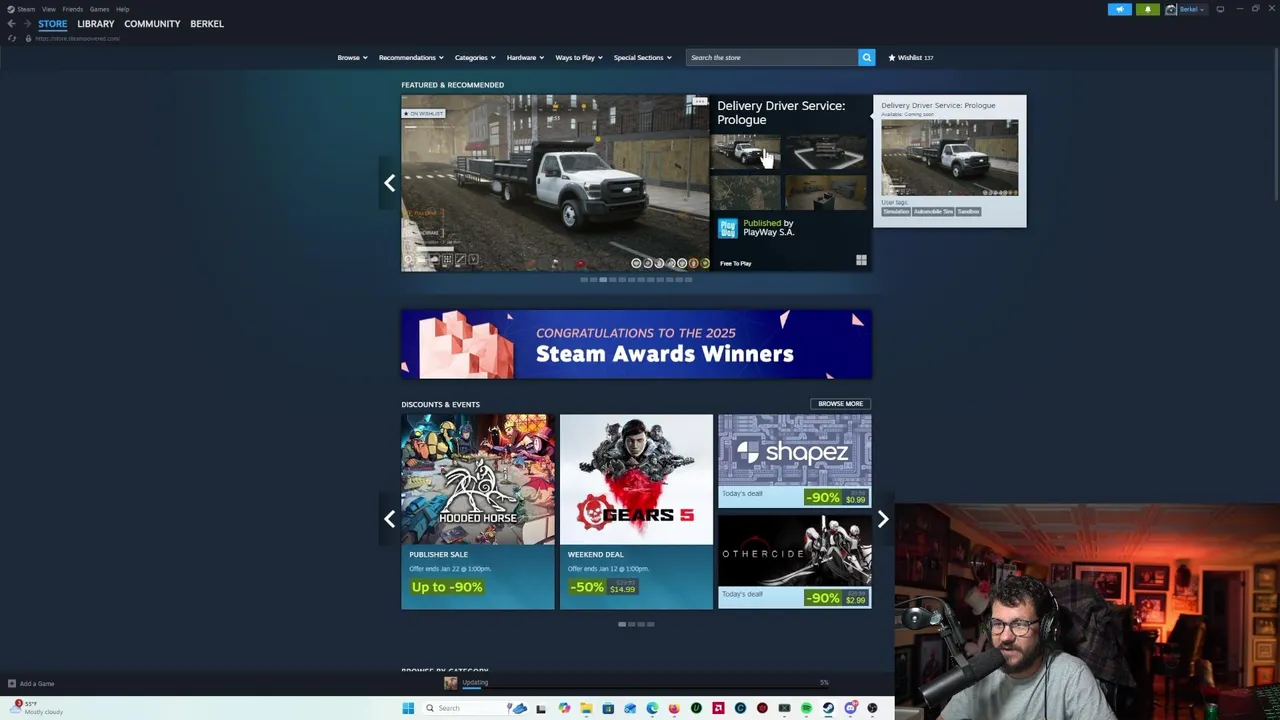Open the main featured truck capsule image
Screen dimensions: 1280x720
555,183
